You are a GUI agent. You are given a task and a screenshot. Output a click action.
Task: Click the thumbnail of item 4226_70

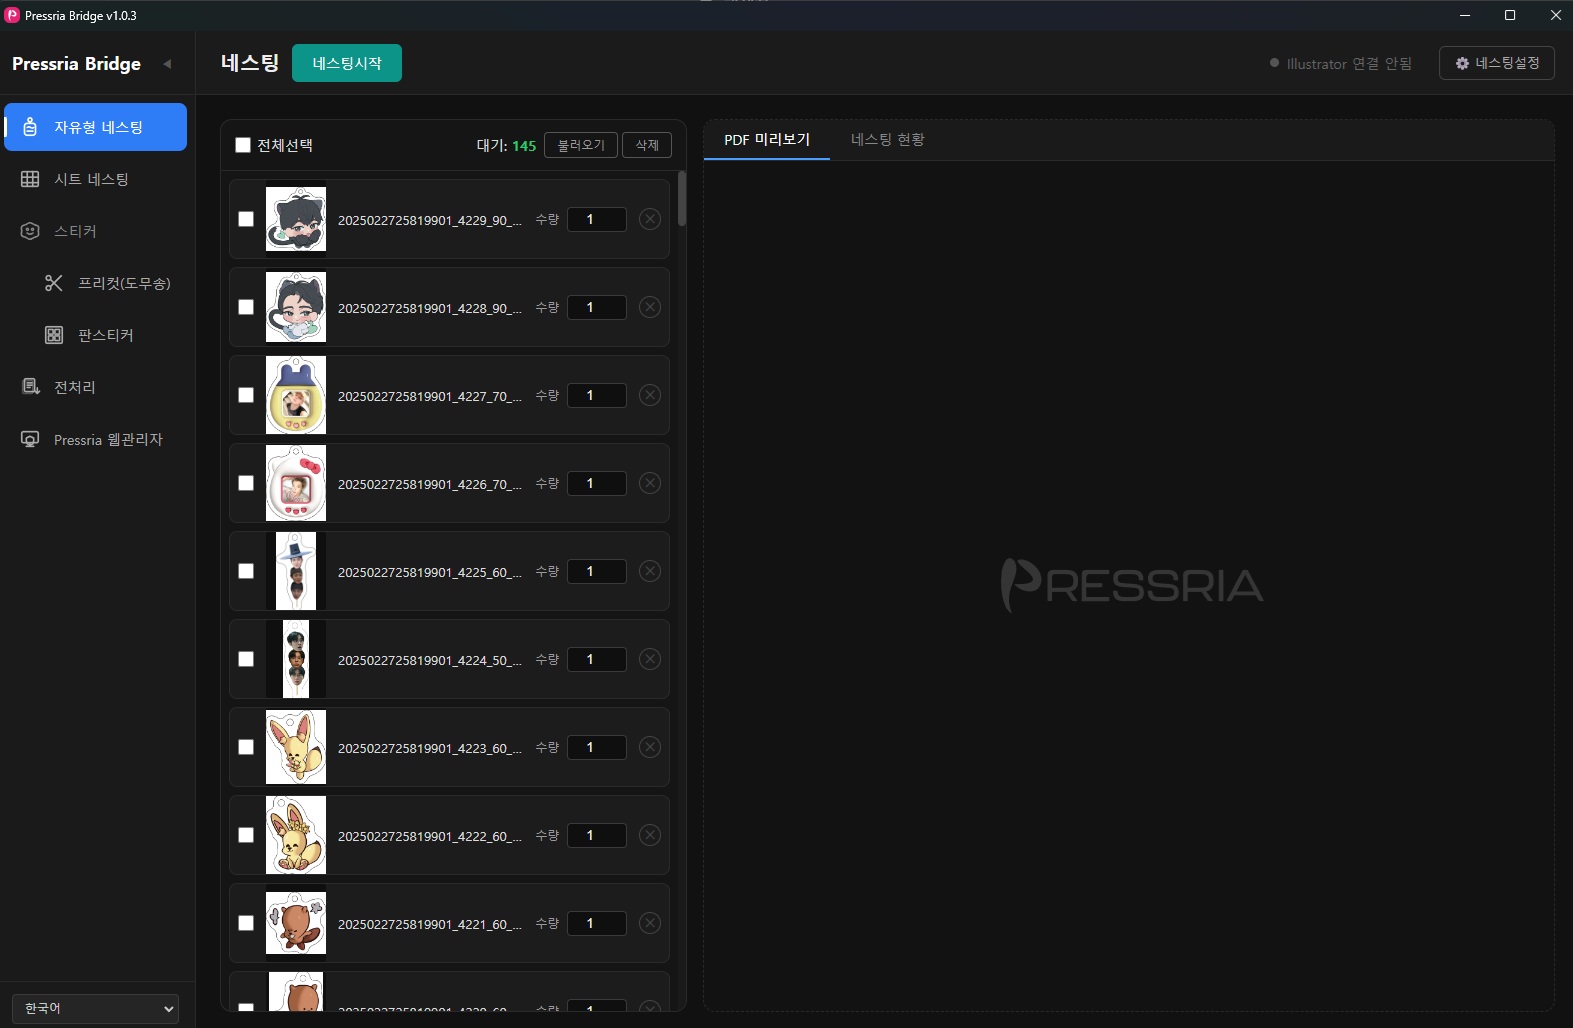296,483
